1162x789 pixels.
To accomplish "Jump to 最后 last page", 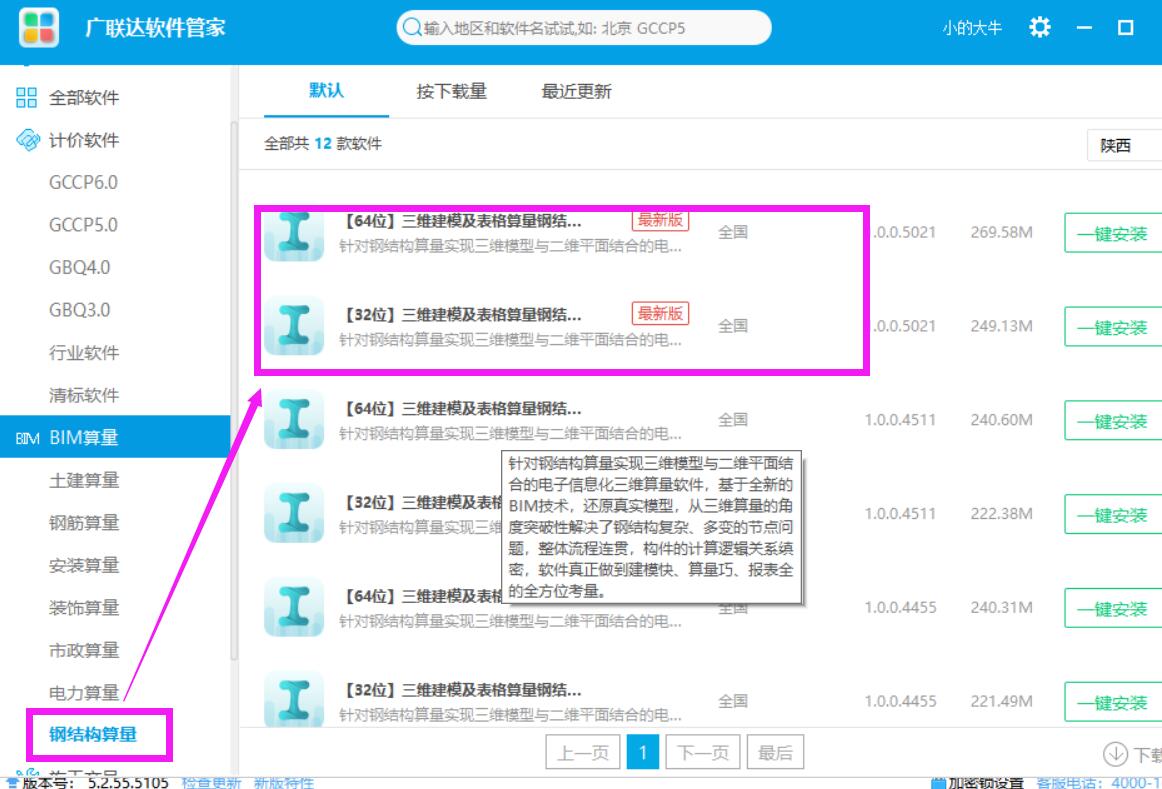I will click(775, 753).
